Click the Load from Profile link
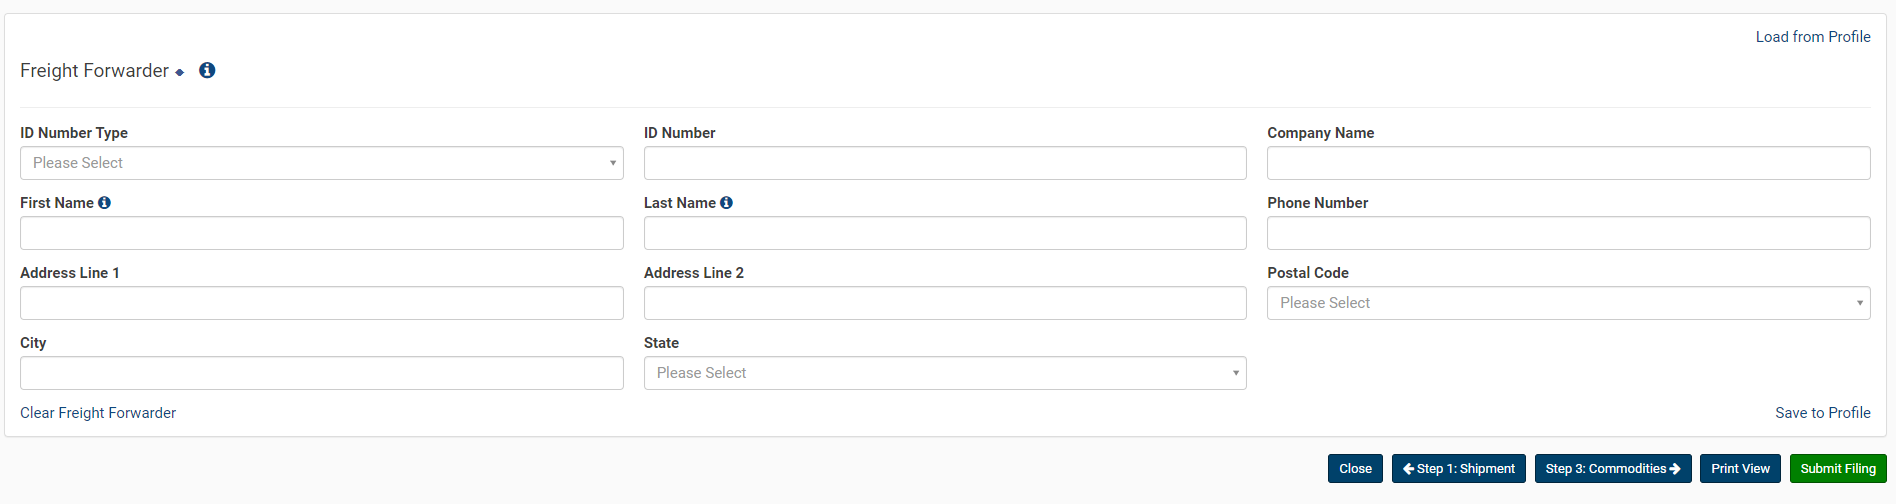This screenshot has height=504, width=1896. (1812, 37)
